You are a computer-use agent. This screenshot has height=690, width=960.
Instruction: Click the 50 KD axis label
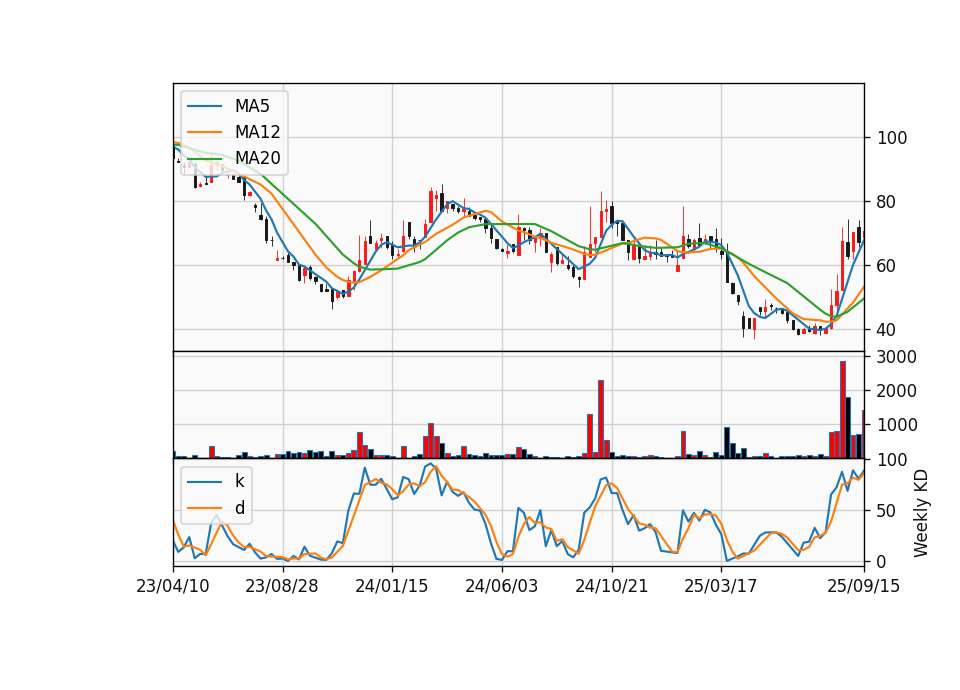(x=887, y=511)
